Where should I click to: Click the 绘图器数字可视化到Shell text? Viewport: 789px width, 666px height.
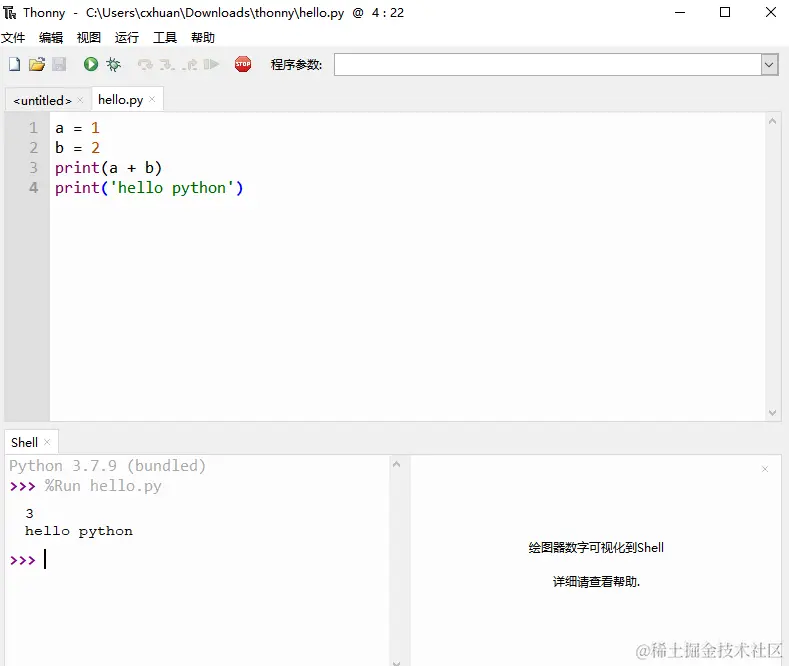click(596, 547)
